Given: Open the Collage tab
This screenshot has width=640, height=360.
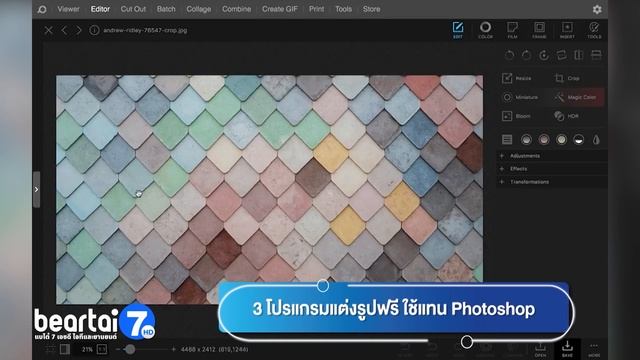Looking at the screenshot, I should [x=198, y=9].
